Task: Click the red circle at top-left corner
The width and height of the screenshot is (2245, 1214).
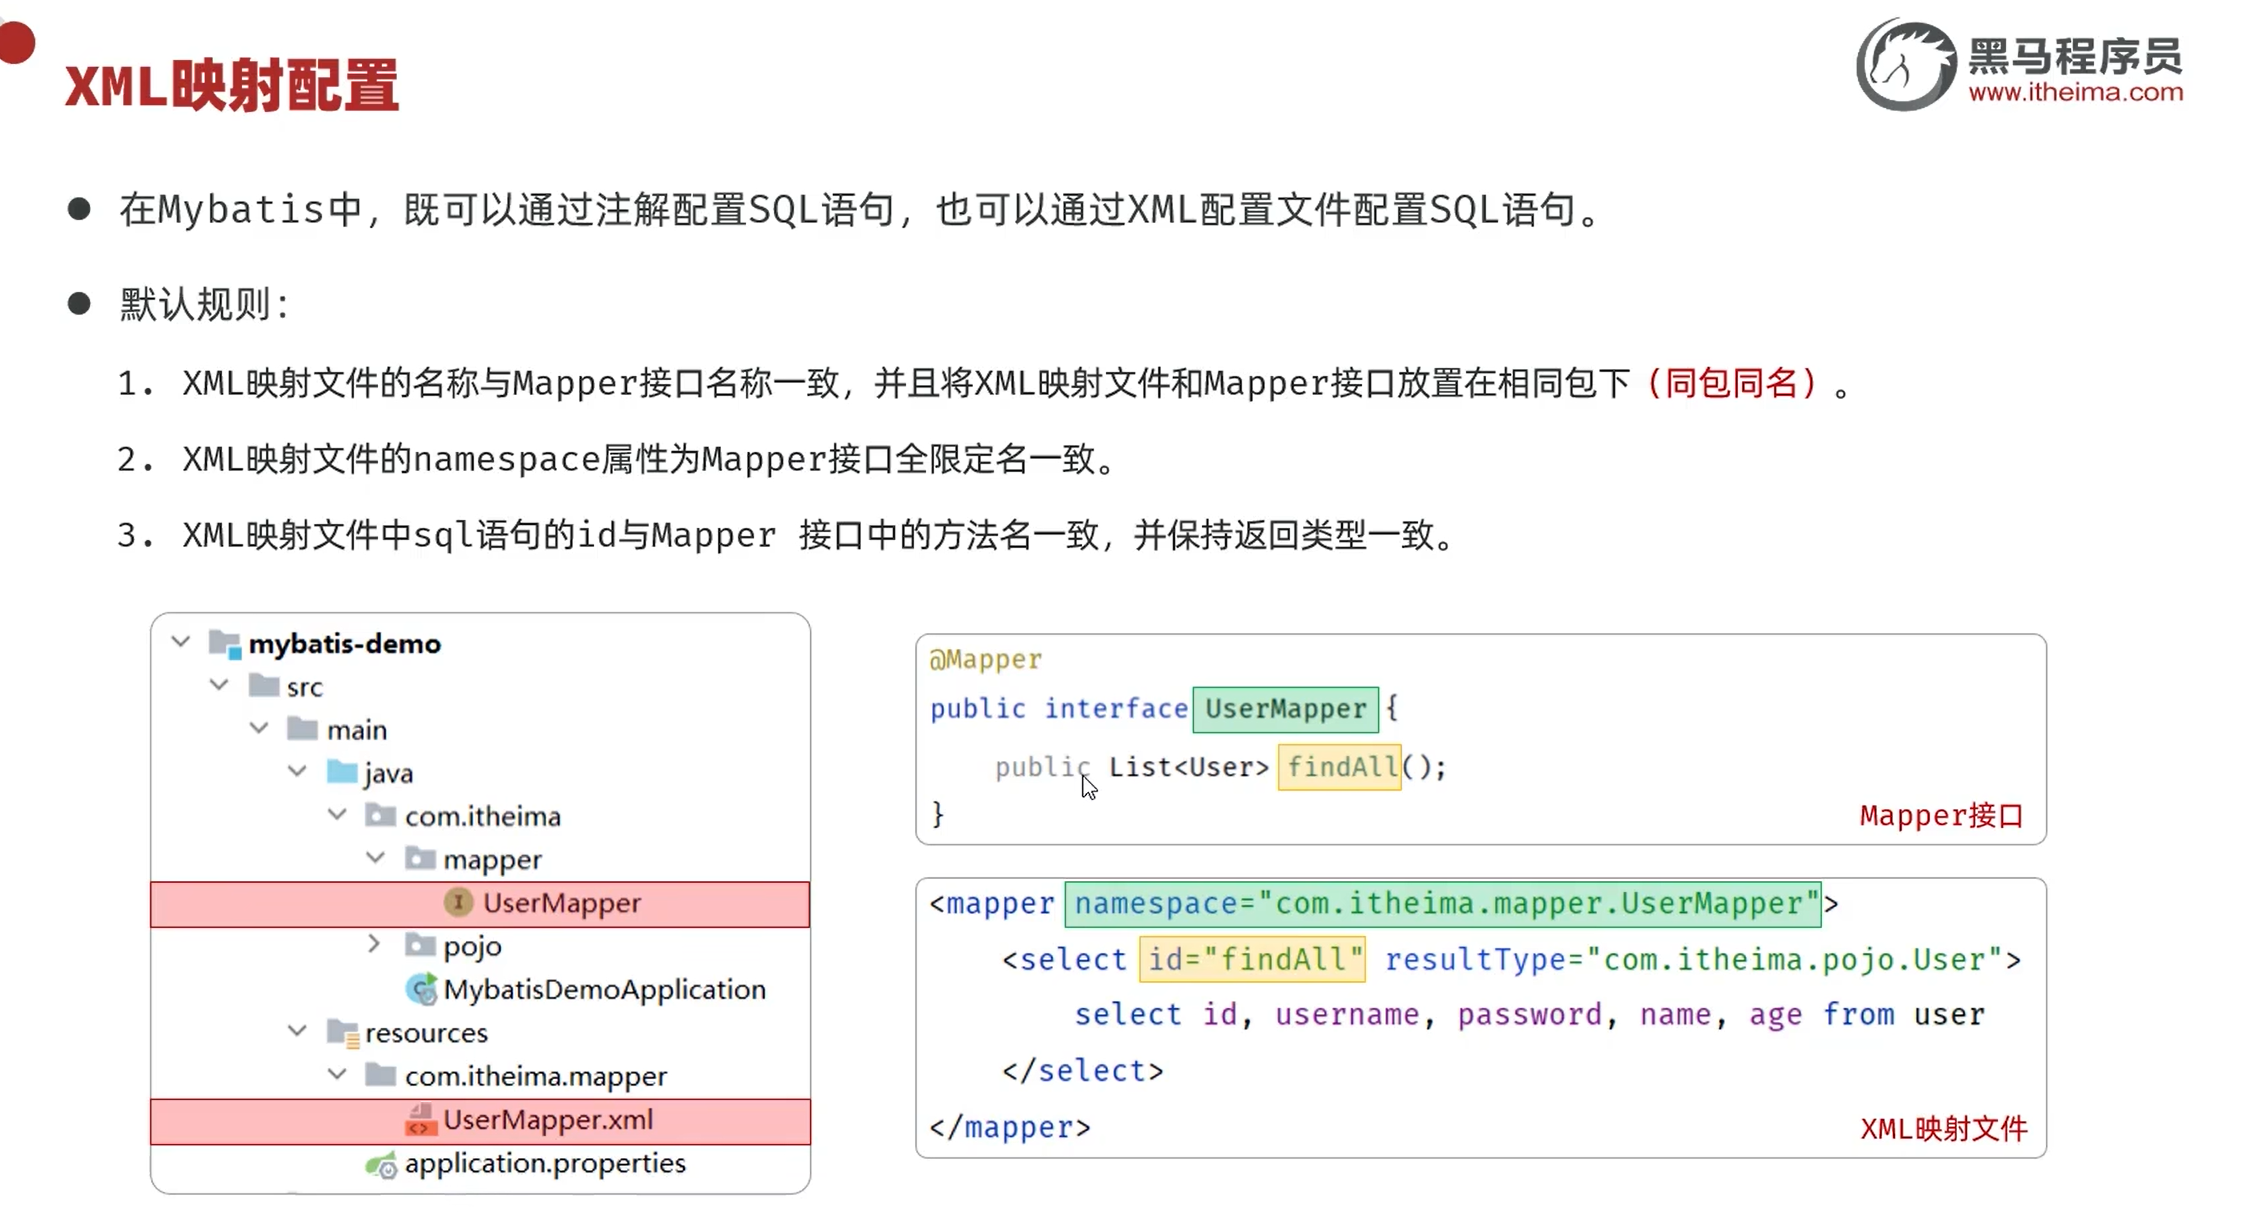Action: 16,42
